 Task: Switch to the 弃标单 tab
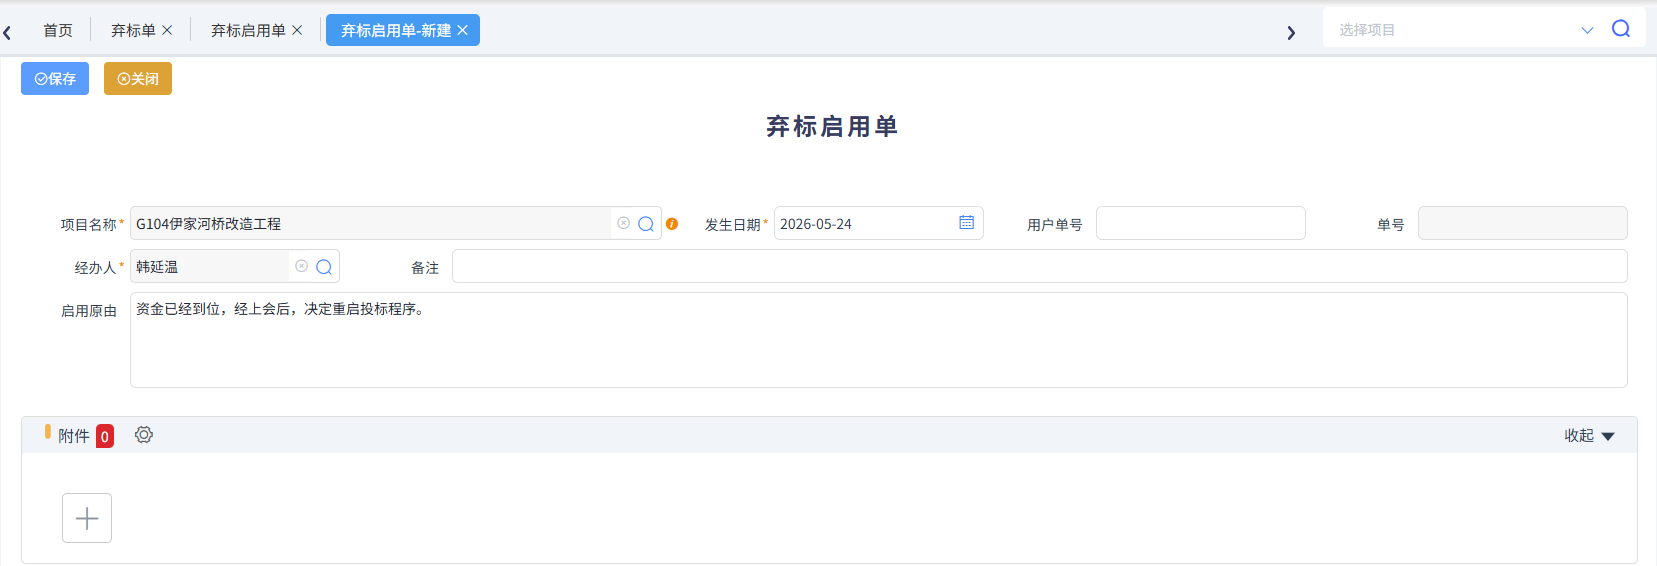click(133, 30)
